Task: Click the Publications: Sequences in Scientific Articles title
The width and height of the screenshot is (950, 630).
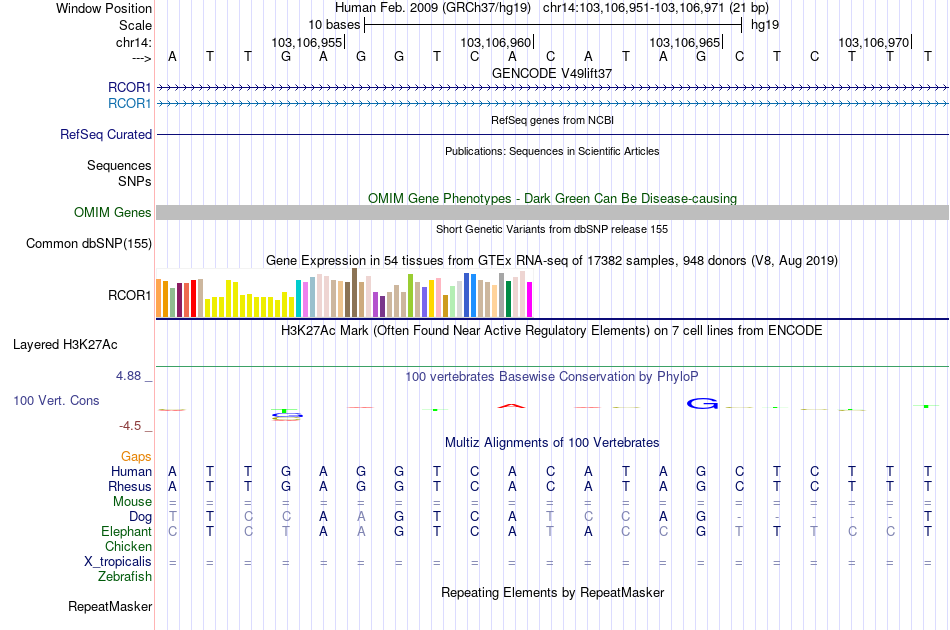Action: pos(552,151)
